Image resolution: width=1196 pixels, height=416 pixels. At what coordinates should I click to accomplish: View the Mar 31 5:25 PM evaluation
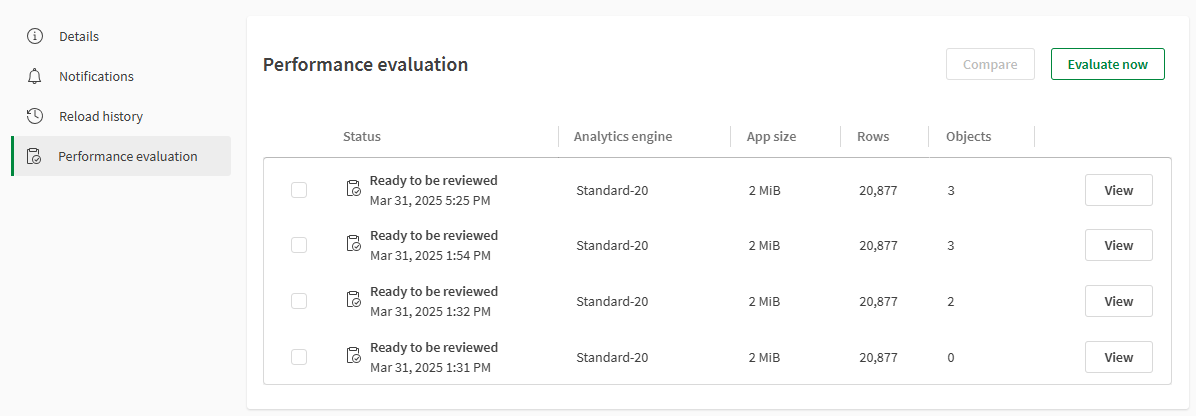(1118, 189)
